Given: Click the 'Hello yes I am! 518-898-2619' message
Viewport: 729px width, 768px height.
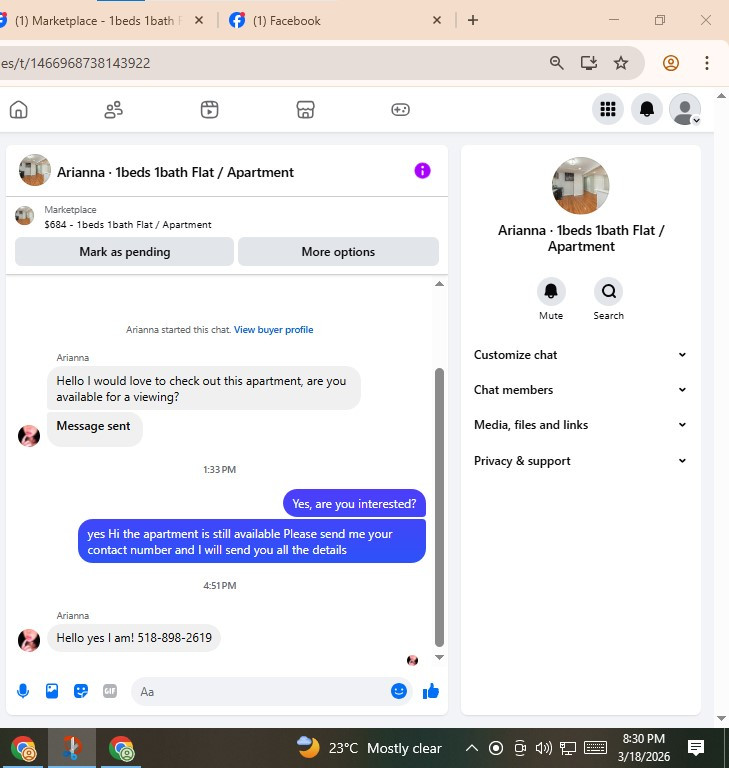Looking at the screenshot, I should [x=134, y=638].
